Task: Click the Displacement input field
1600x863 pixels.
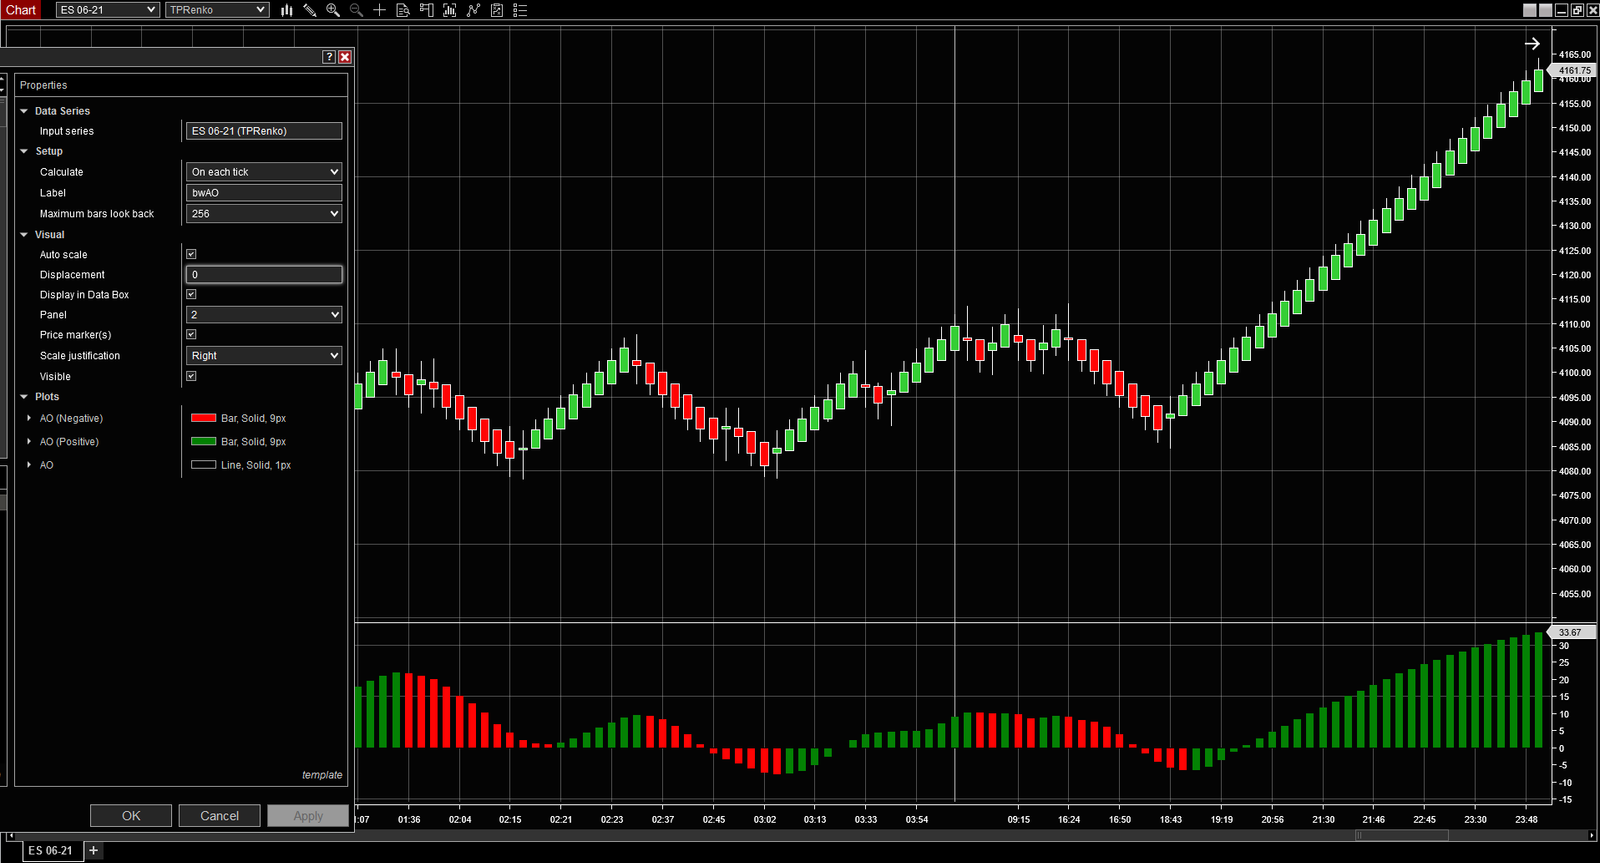Action: coord(264,274)
